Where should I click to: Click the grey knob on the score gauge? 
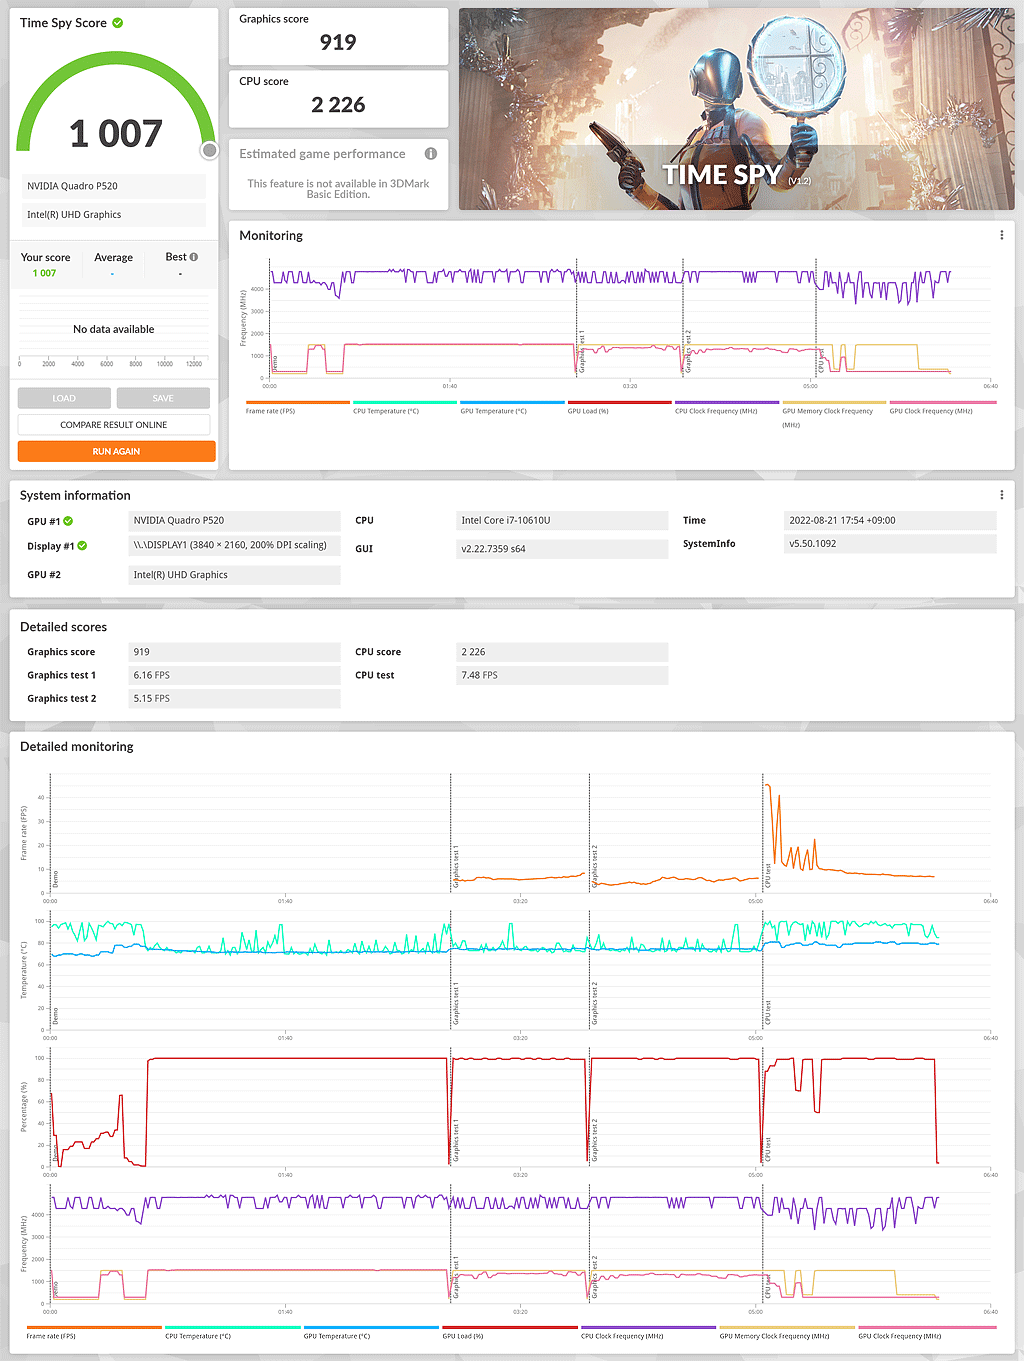pos(209,150)
